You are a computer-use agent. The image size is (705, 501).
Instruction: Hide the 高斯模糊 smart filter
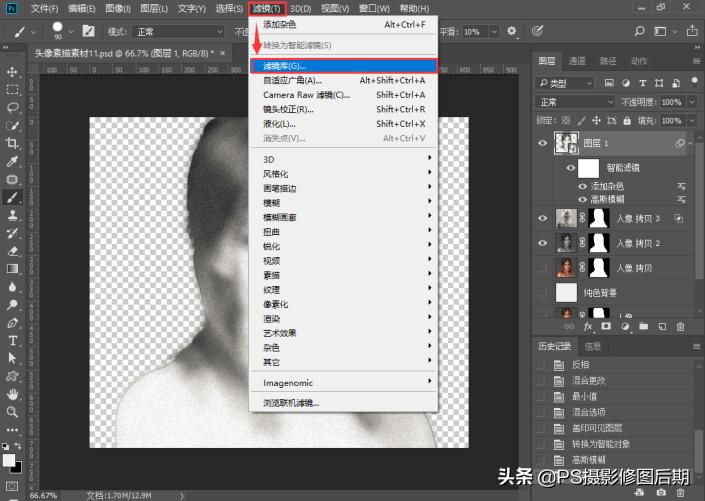[x=582, y=199]
